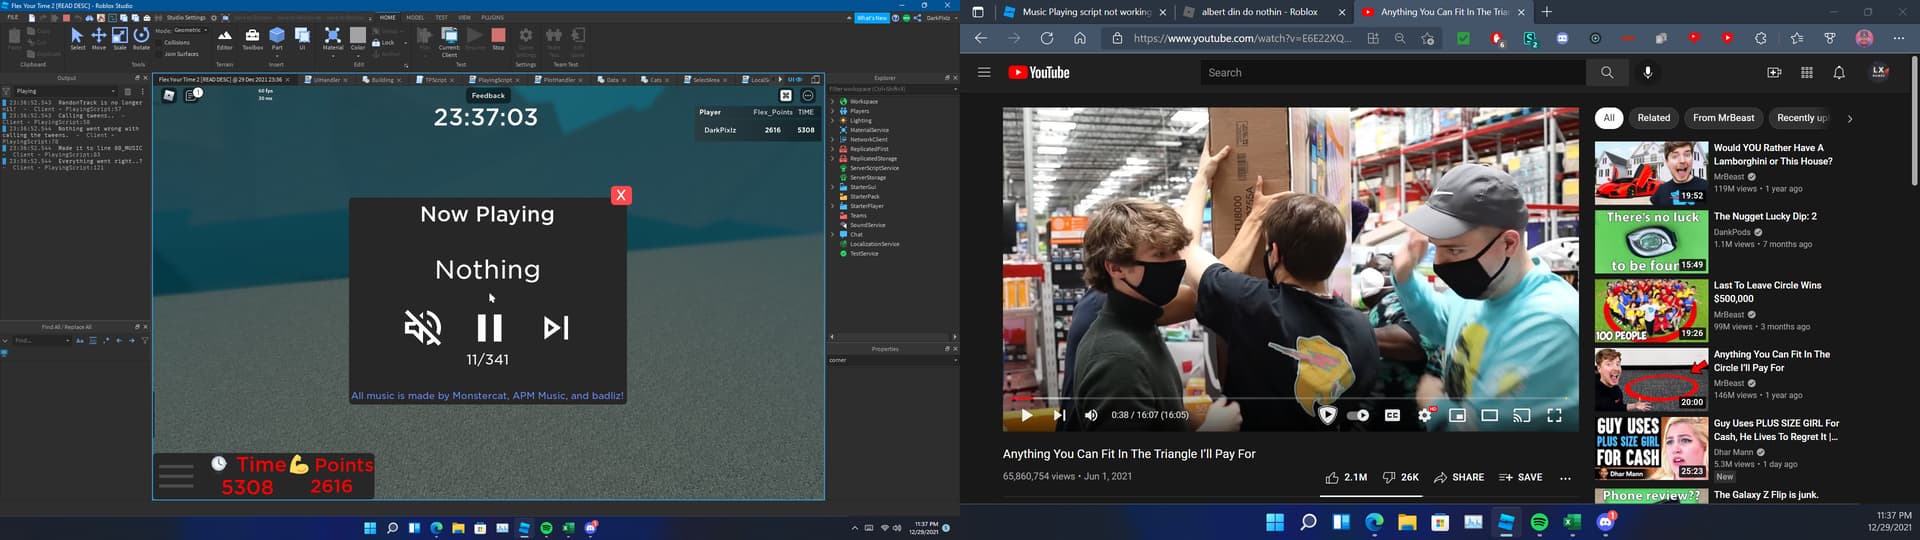This screenshot has width=1920, height=540.
Task: Open The Nugget Lucky Dip: 2 thumbnail
Action: (1651, 242)
